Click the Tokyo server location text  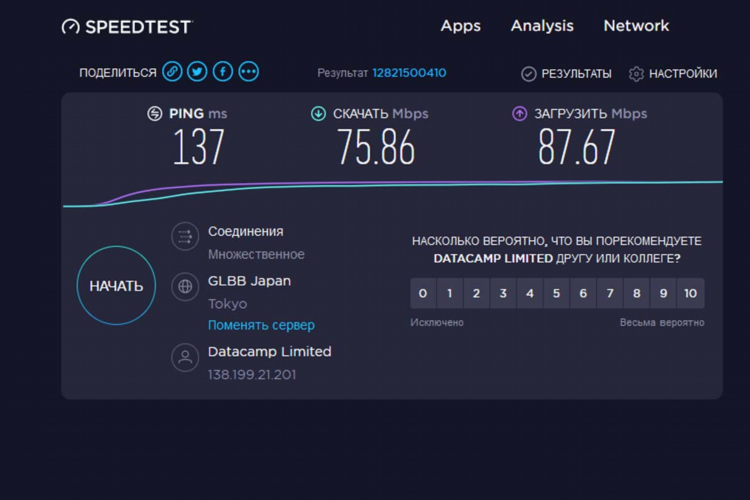click(227, 304)
